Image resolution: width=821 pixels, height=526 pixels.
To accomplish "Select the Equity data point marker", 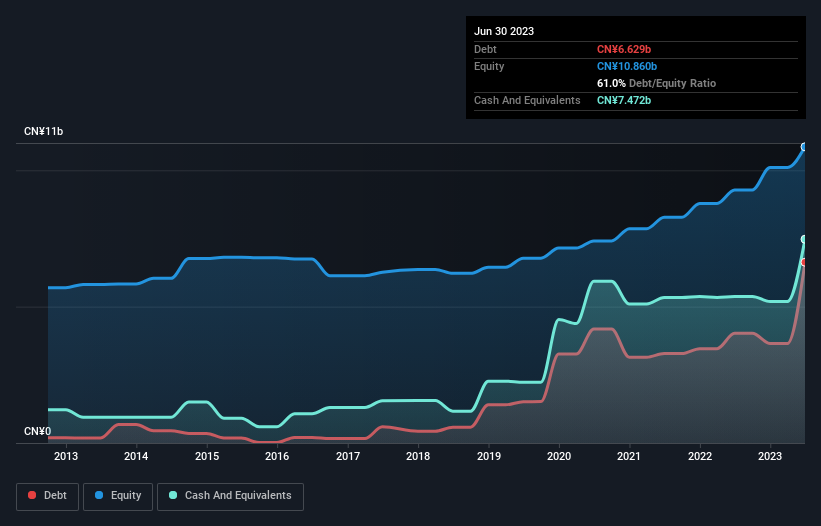I will [x=804, y=147].
